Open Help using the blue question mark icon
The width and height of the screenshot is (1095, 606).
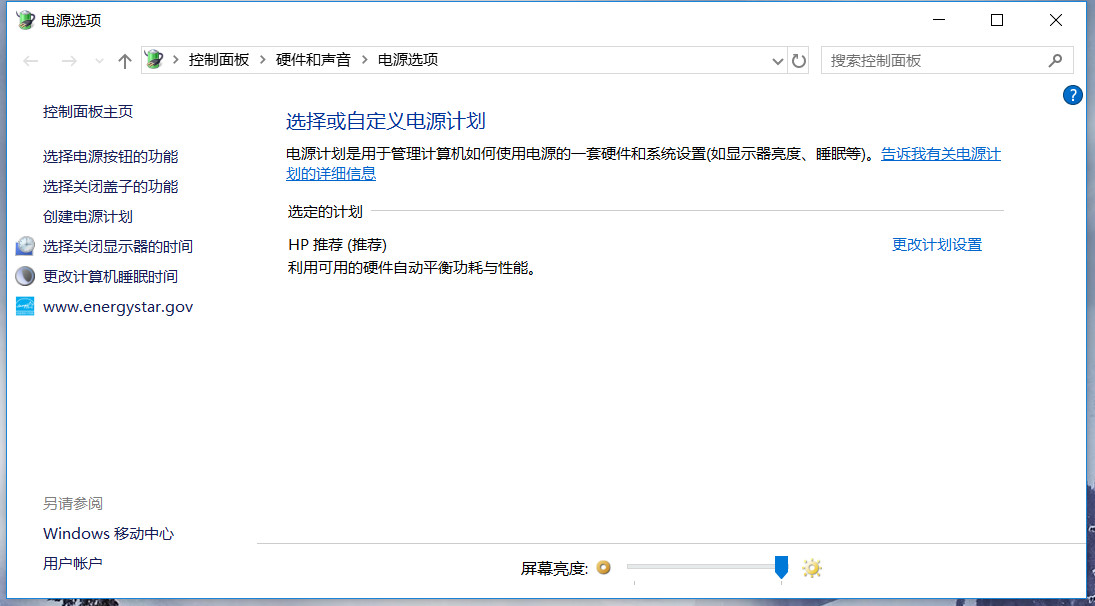[x=1072, y=95]
